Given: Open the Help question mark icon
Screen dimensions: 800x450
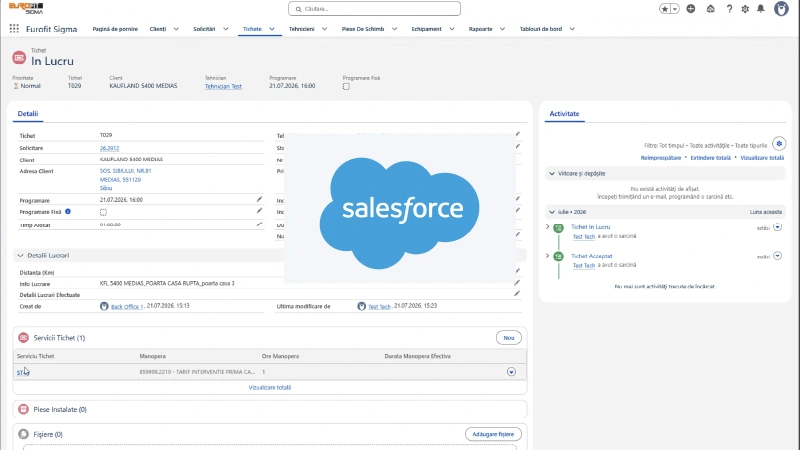Looking at the screenshot, I should tap(729, 9).
